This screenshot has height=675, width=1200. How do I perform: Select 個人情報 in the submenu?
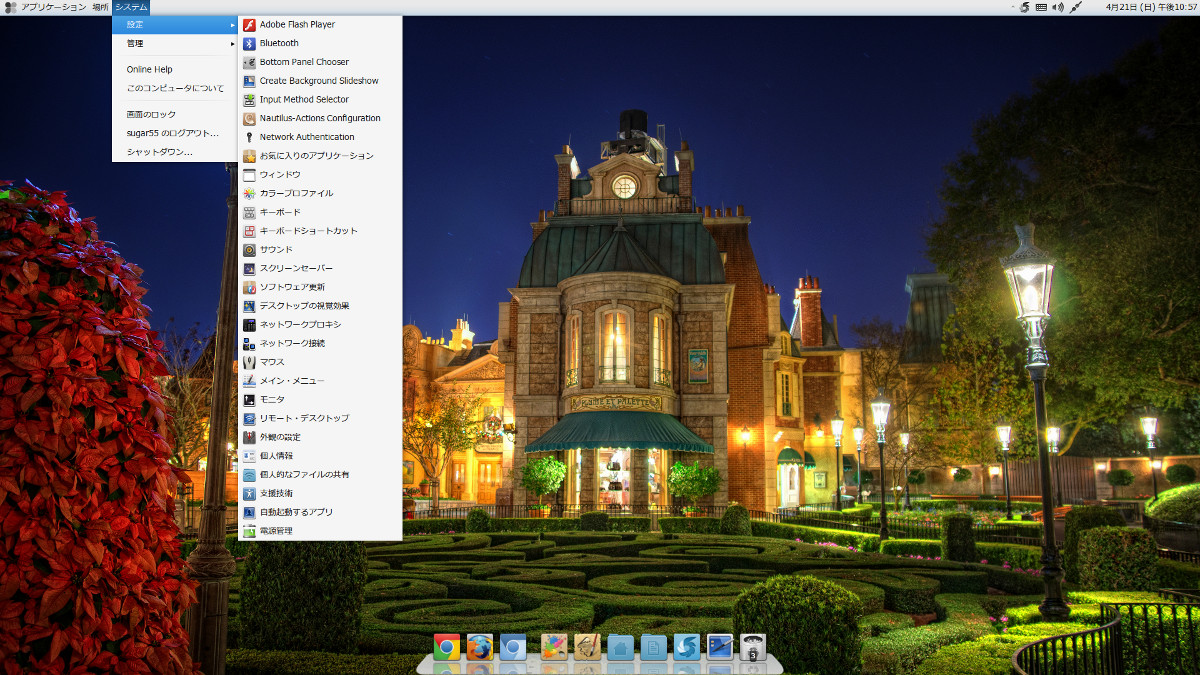[320, 456]
